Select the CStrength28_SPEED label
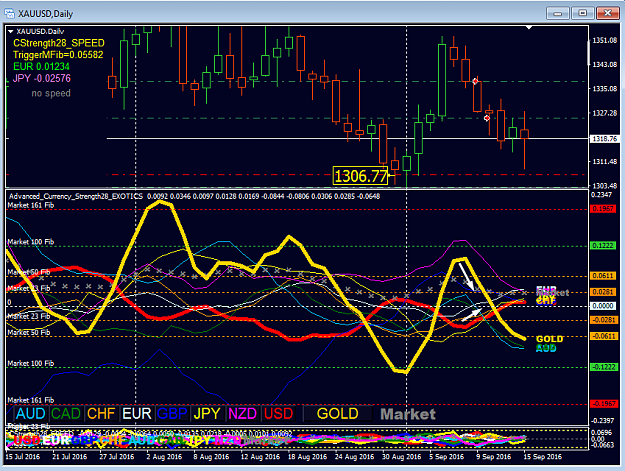Screen dimensions: 625x471 click(x=59, y=43)
